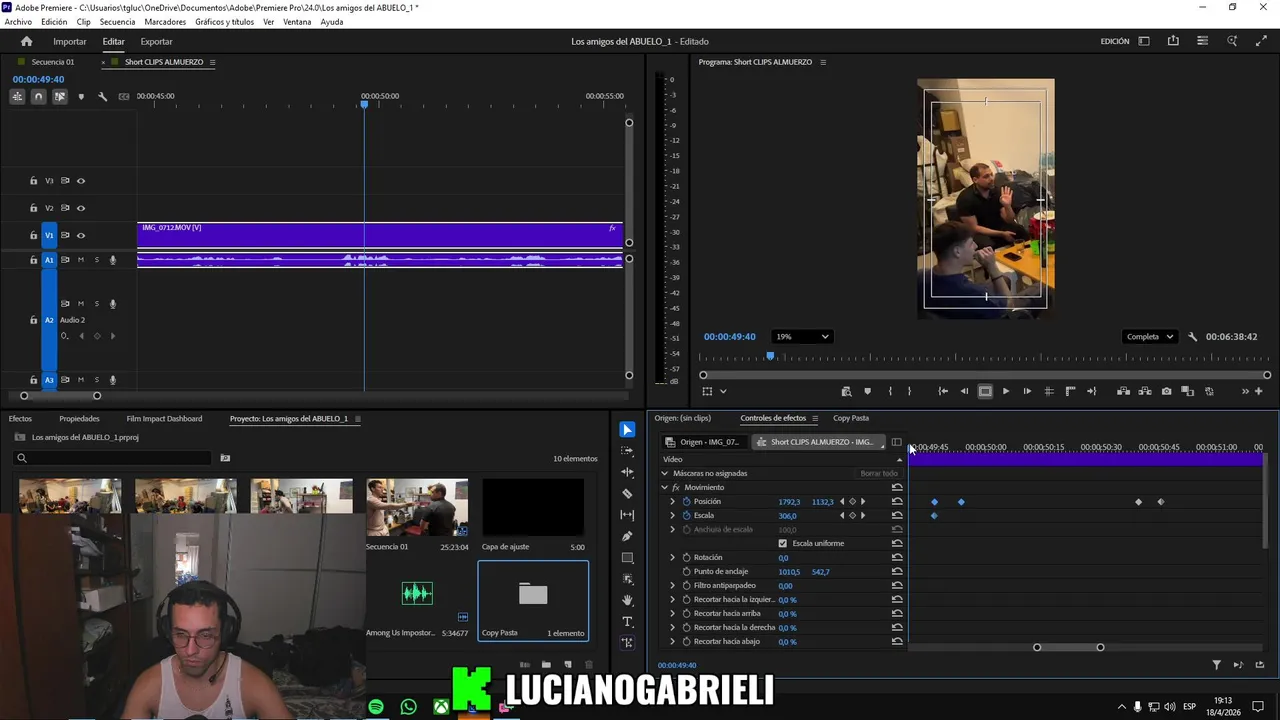
Task: Toggle Rotación animation stopwatch
Action: (687, 558)
